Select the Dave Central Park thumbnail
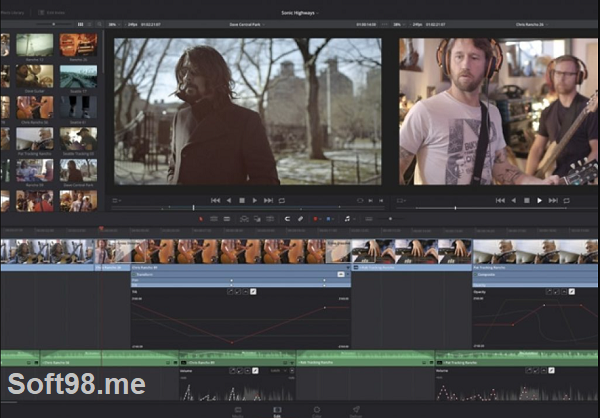This screenshot has height=418, width=600. point(78,170)
